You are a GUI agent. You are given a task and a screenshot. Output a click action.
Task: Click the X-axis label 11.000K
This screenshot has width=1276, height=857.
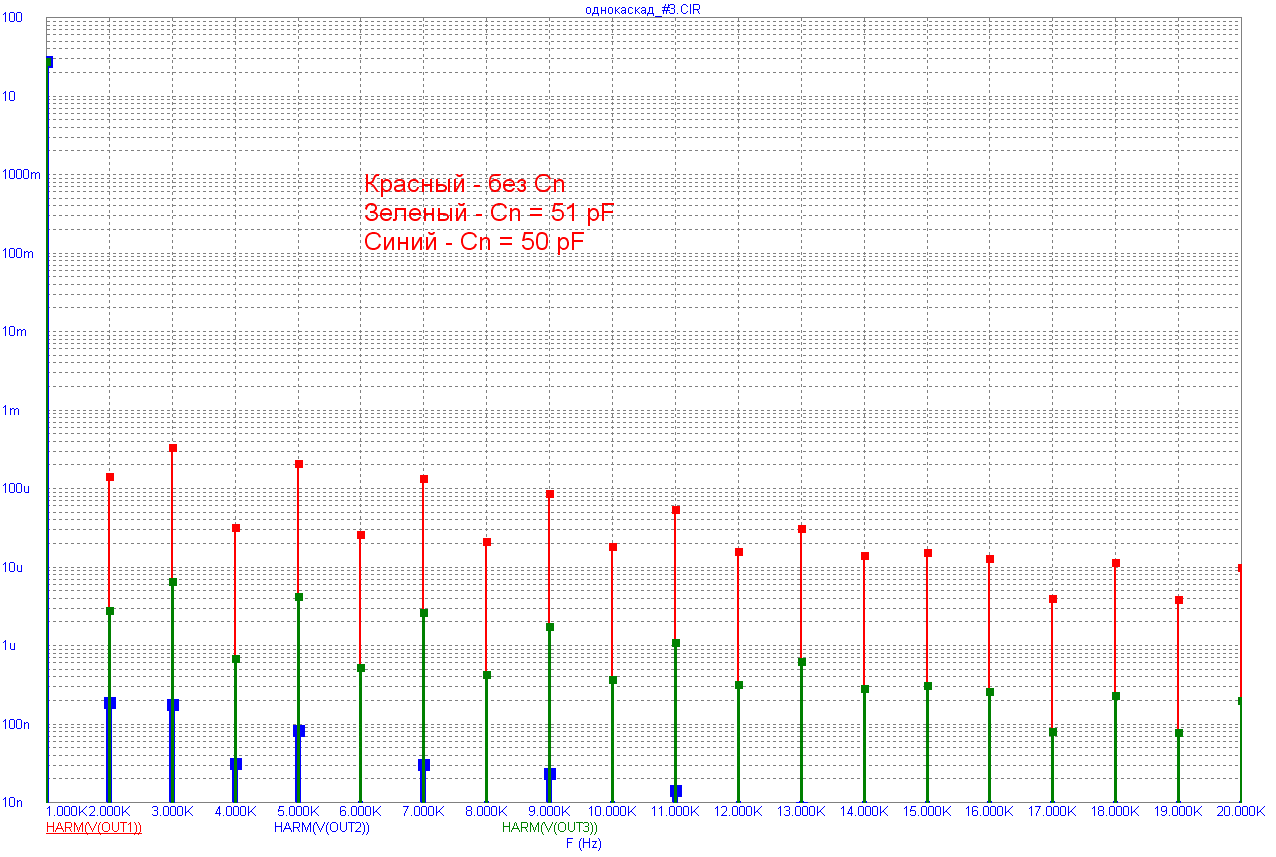[x=675, y=811]
